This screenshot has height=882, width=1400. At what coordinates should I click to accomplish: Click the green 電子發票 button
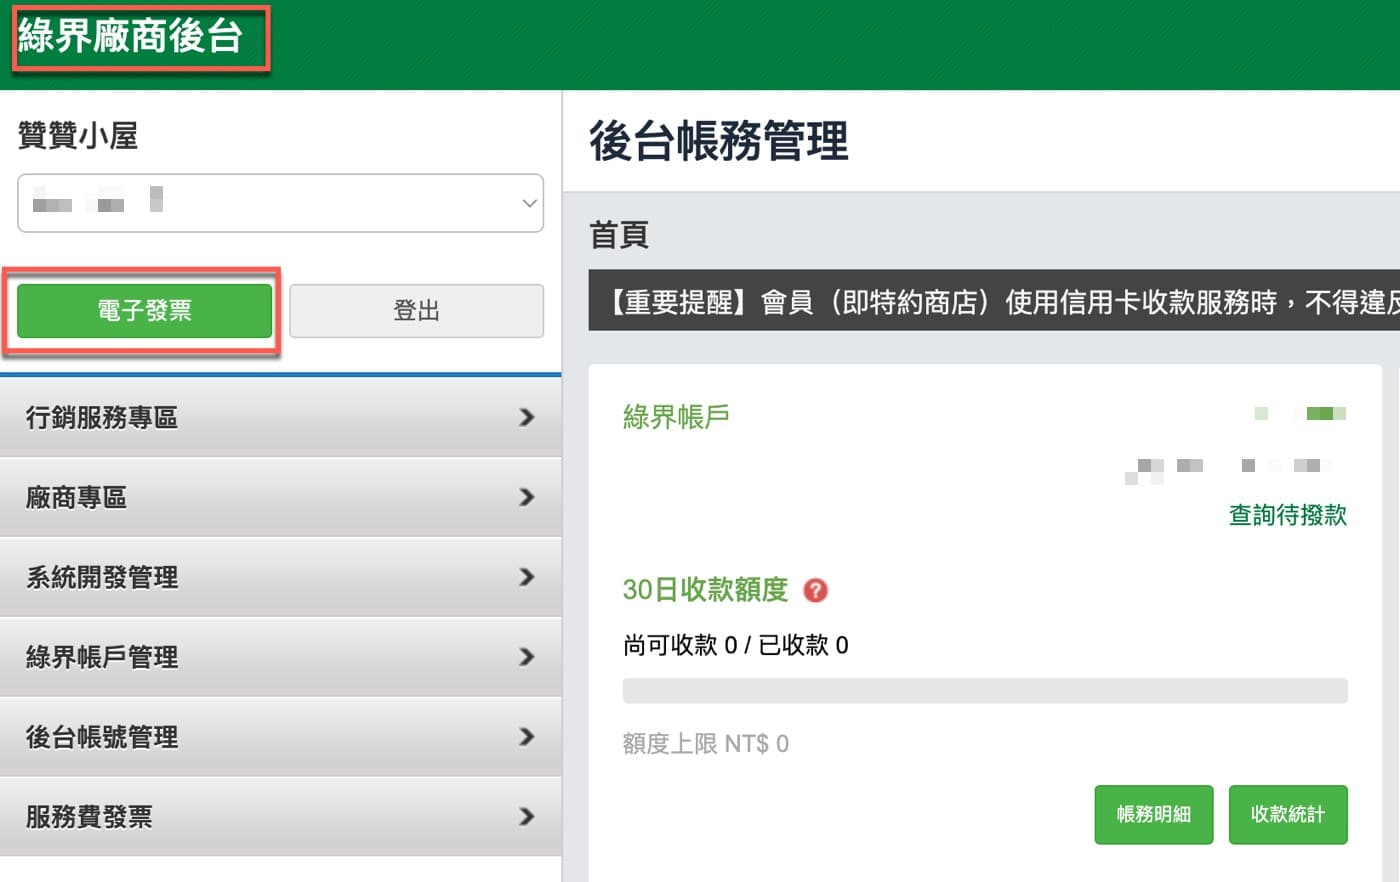click(145, 310)
